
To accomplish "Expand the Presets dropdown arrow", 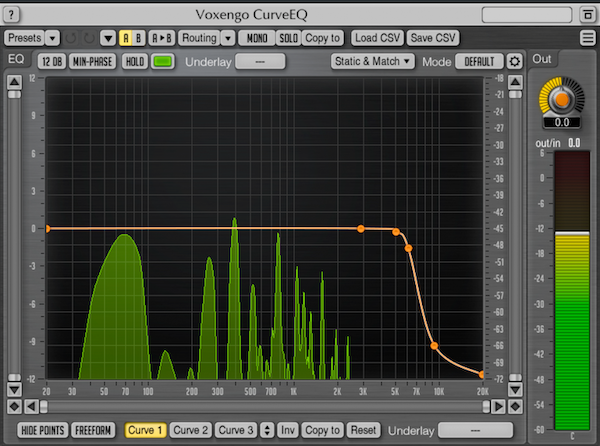I will [52, 38].
